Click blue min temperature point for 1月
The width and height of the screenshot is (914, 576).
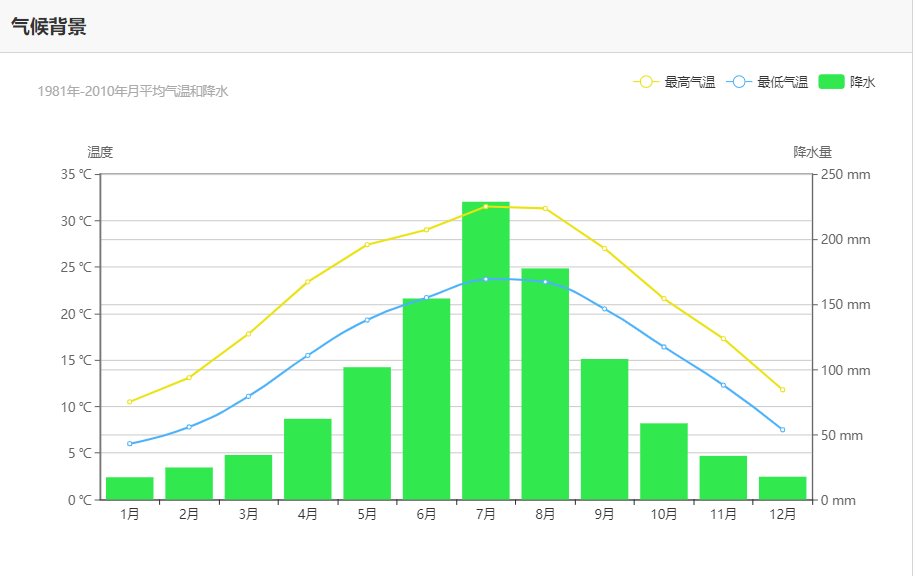click(129, 444)
